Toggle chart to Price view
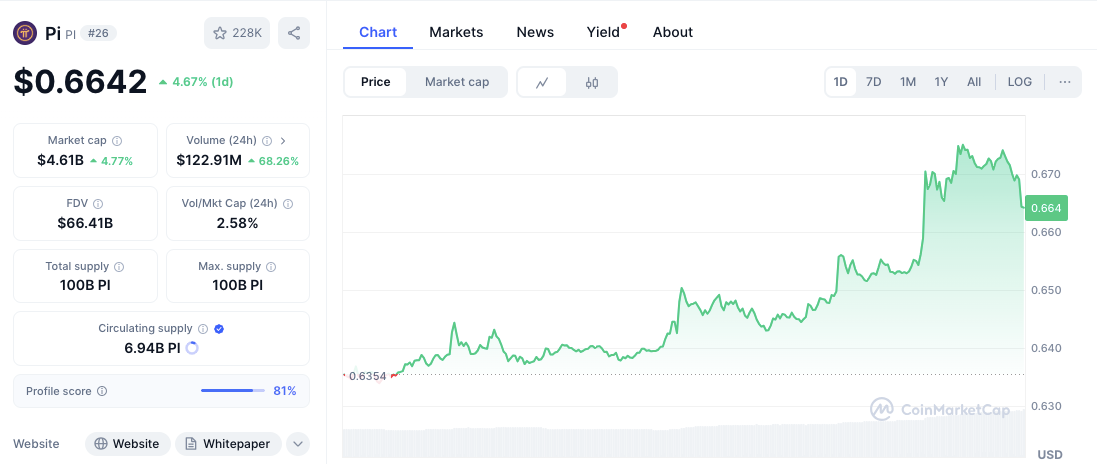Image resolution: width=1097 pixels, height=464 pixels. pos(376,82)
